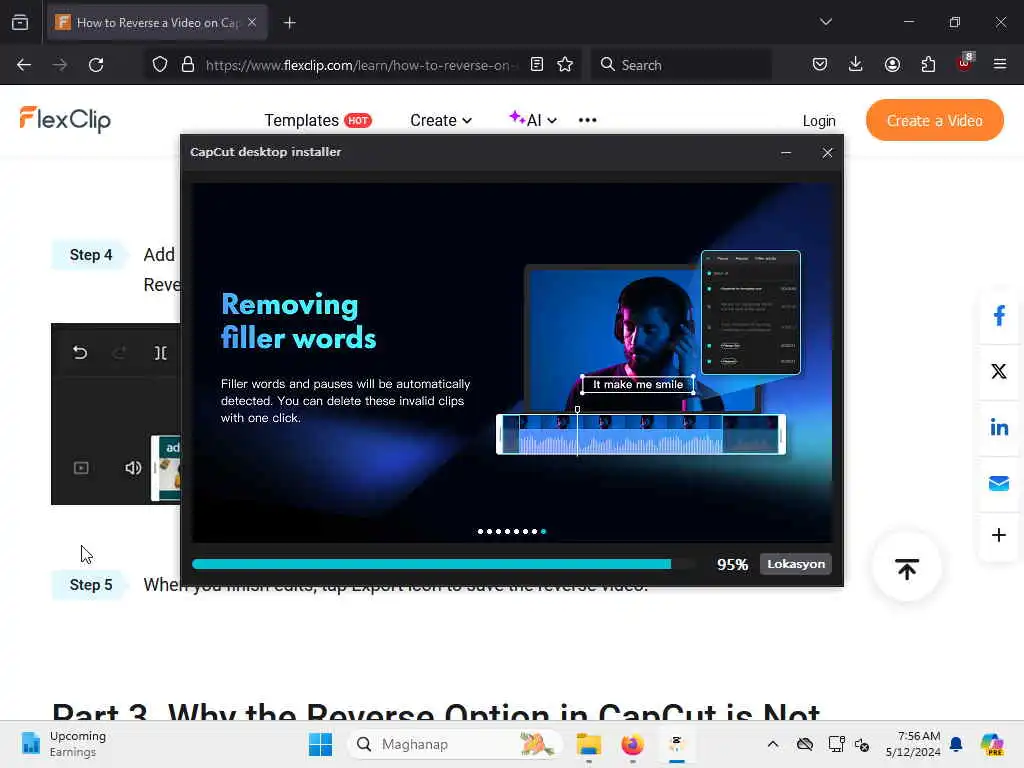Share the article on X

(x=999, y=371)
